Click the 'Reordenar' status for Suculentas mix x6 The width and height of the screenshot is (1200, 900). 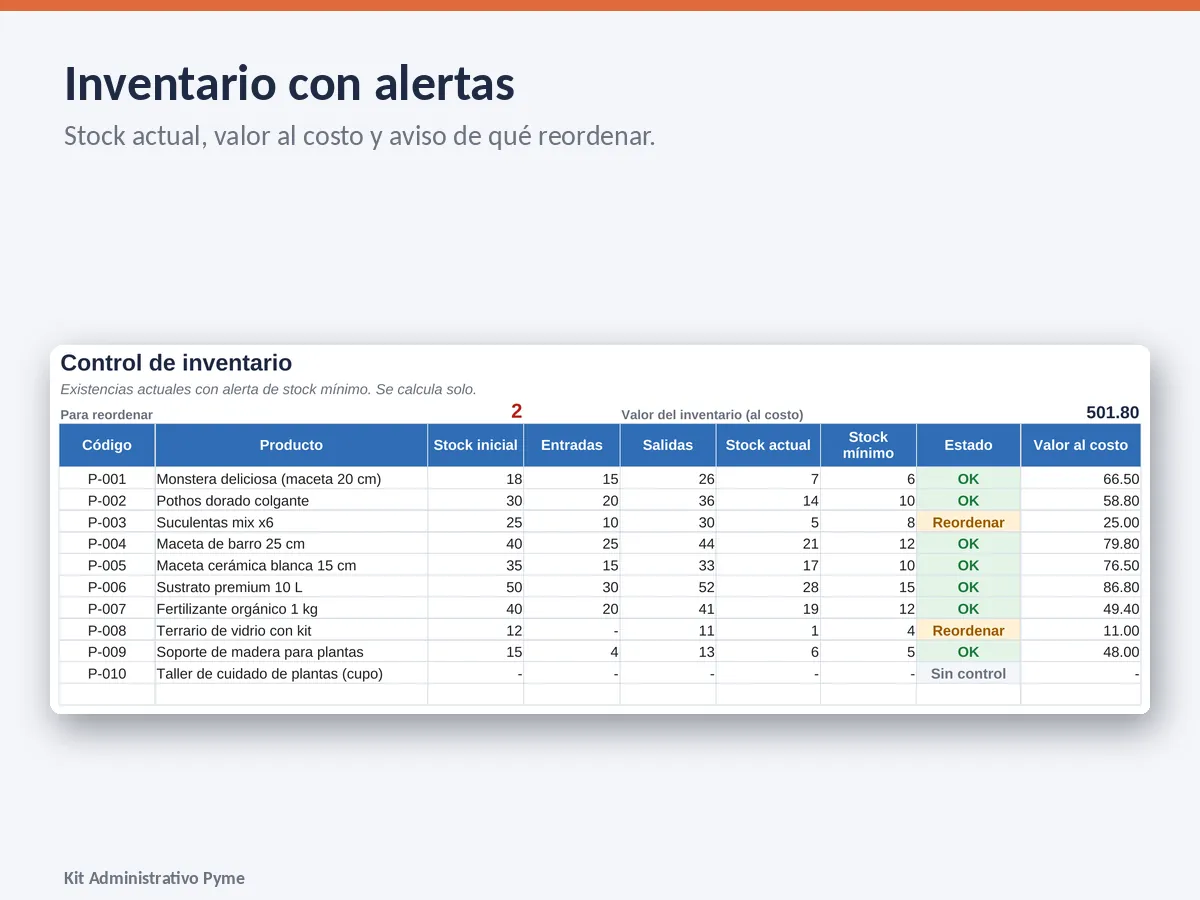click(x=968, y=522)
